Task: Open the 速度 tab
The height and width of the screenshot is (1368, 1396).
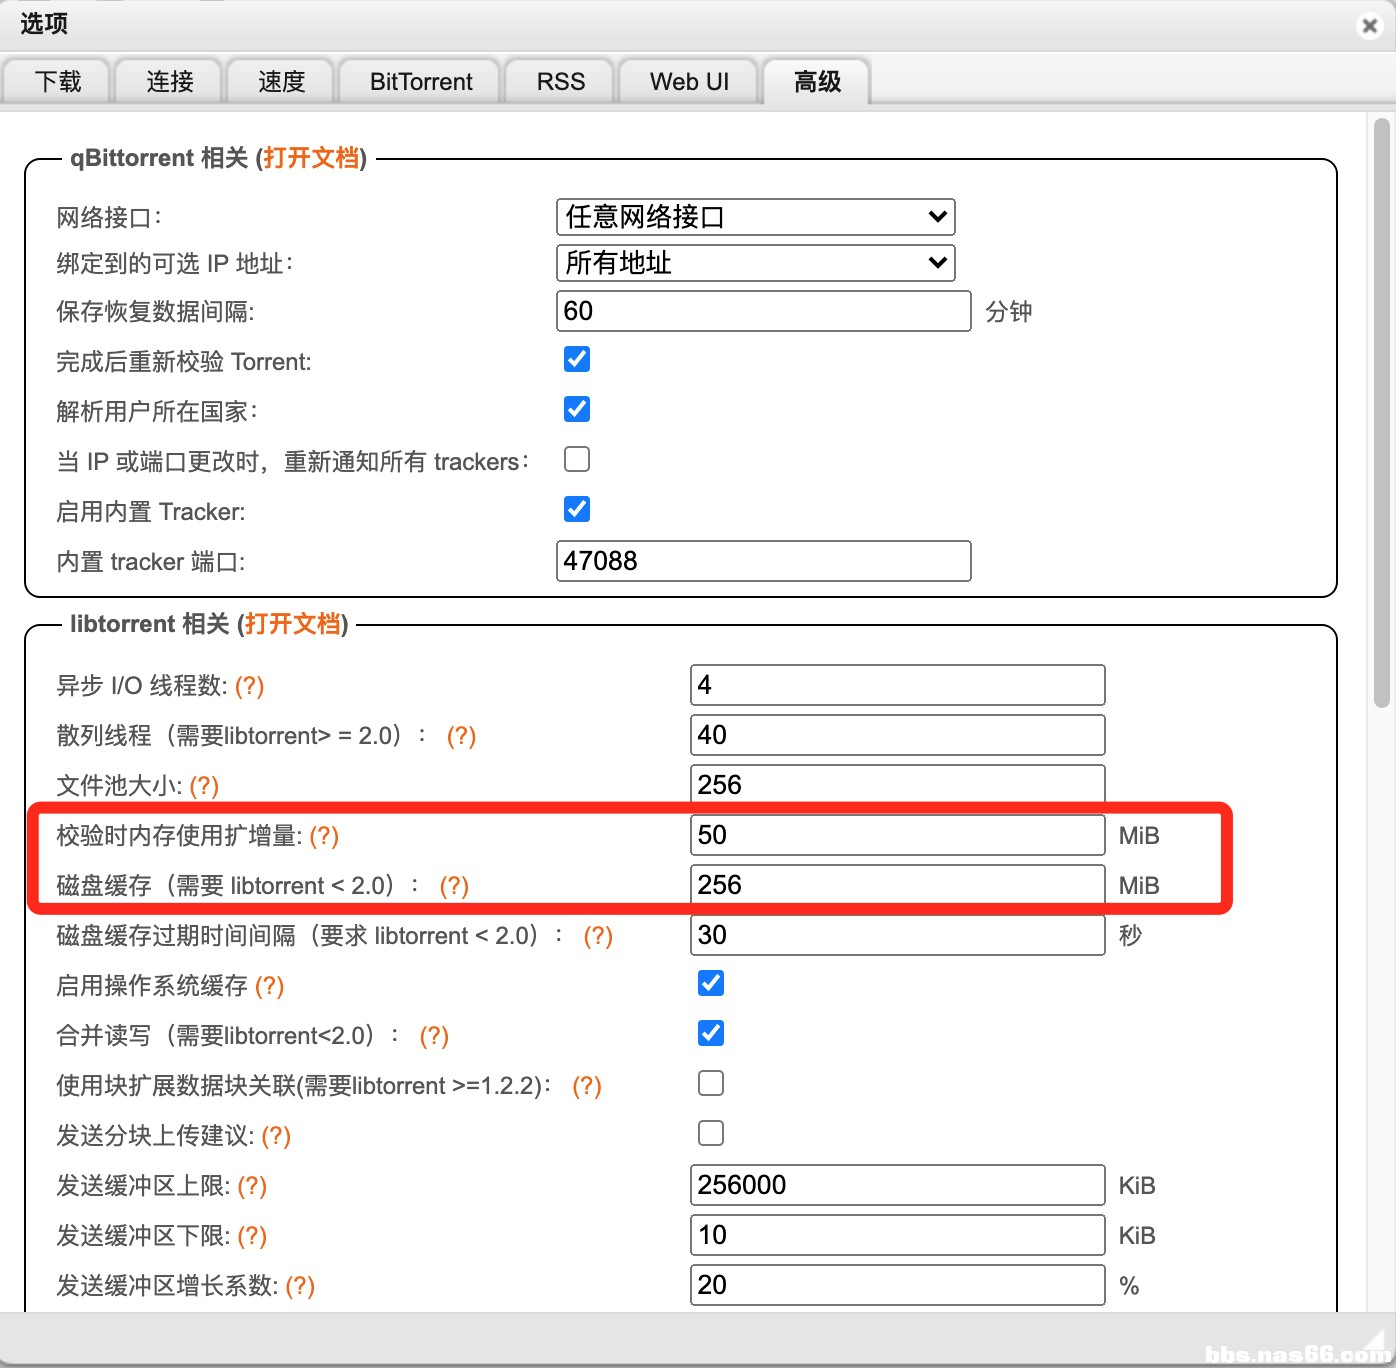Action: [281, 81]
